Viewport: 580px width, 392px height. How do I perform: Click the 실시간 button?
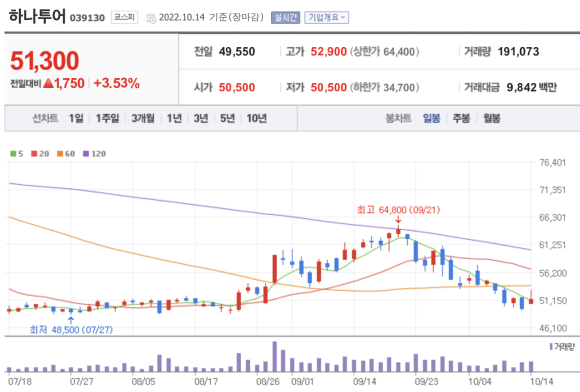pos(285,17)
